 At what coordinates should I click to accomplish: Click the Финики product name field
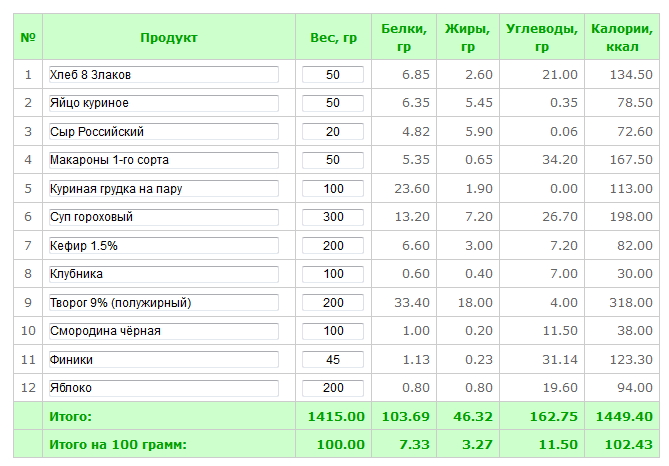(x=163, y=360)
